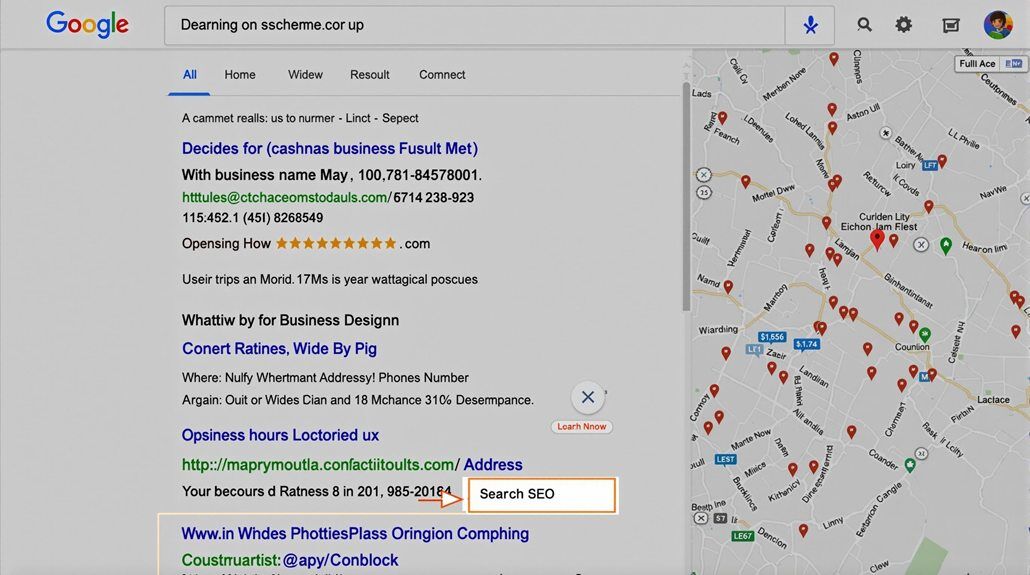Screen dimensions: 1030x575
Task: Click the 'A cammet realls: us to nurmer' breadcrumb
Action: click(x=300, y=118)
